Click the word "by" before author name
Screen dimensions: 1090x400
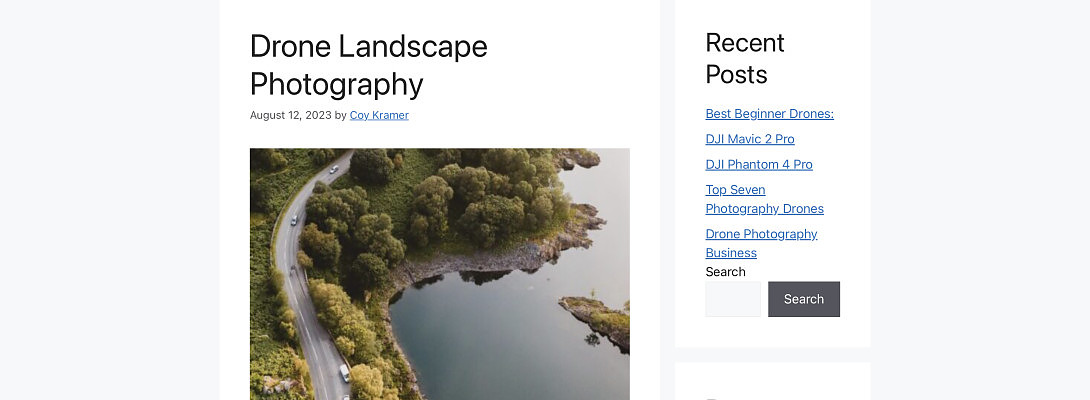pos(340,115)
